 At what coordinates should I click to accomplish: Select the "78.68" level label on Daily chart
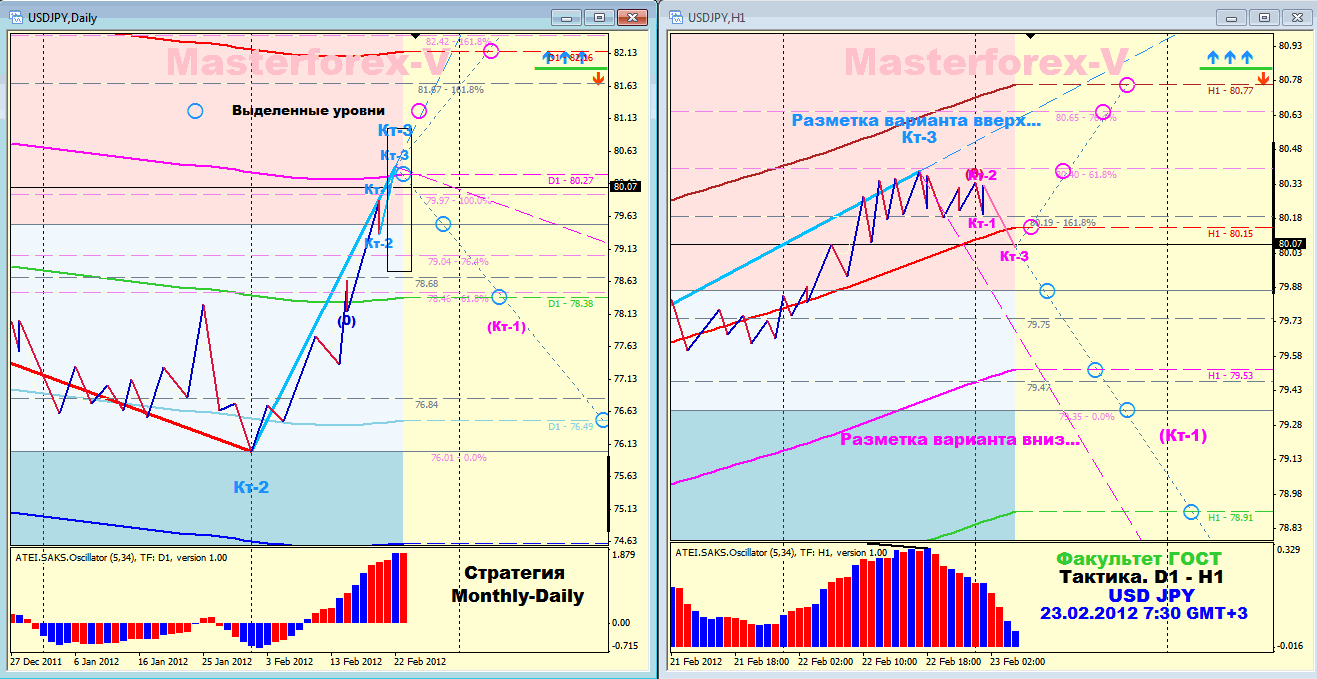[427, 284]
